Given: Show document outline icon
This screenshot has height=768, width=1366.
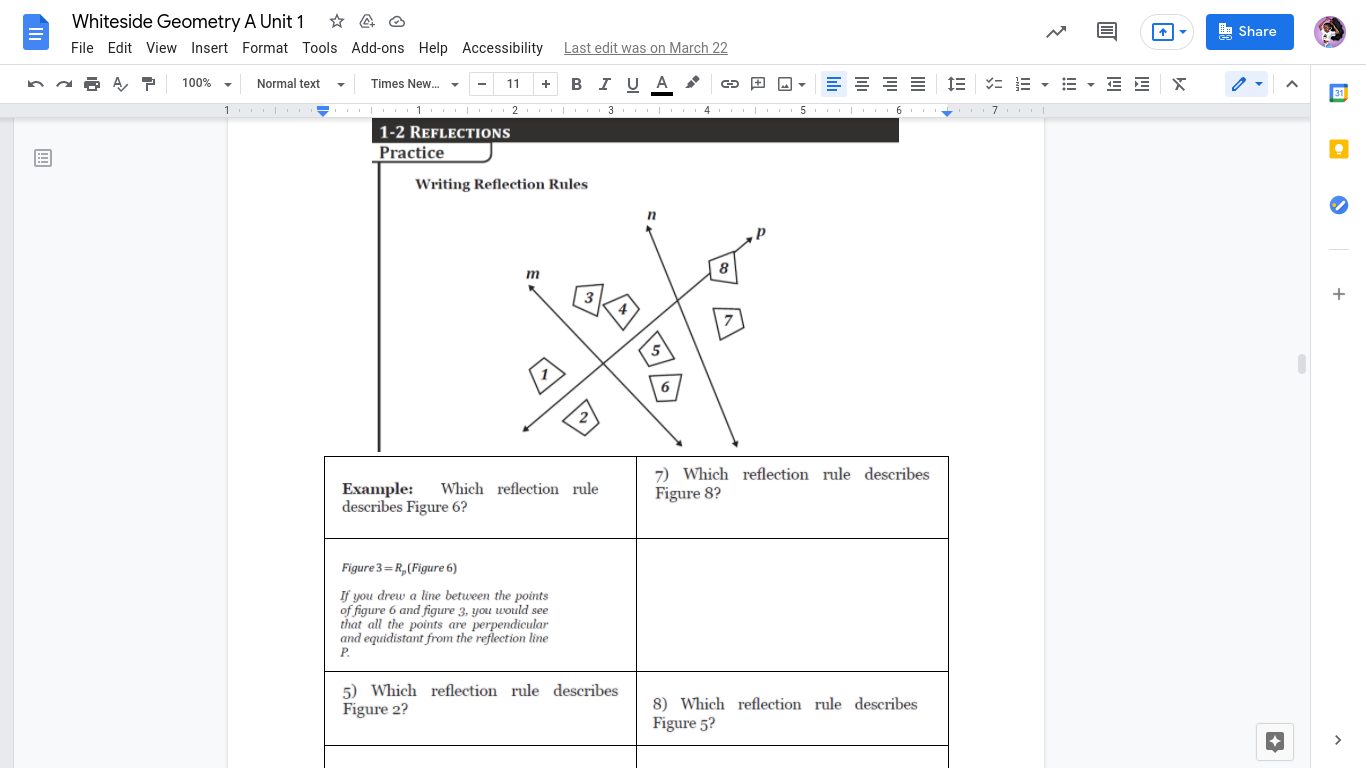Looking at the screenshot, I should (x=43, y=158).
